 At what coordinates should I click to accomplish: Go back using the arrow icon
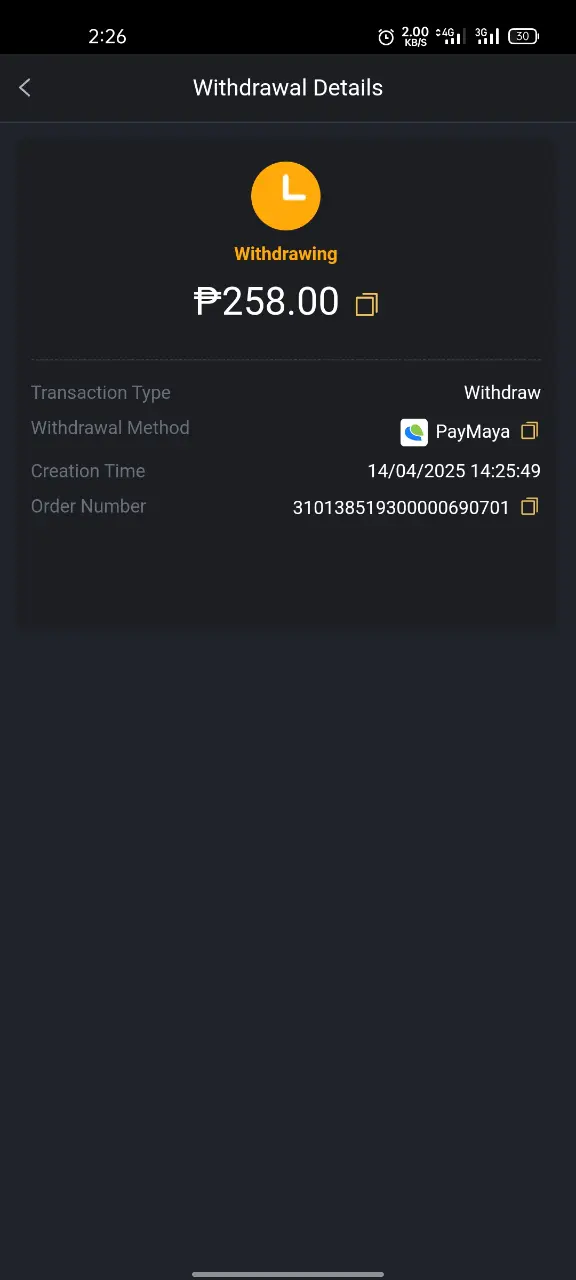pos(25,88)
